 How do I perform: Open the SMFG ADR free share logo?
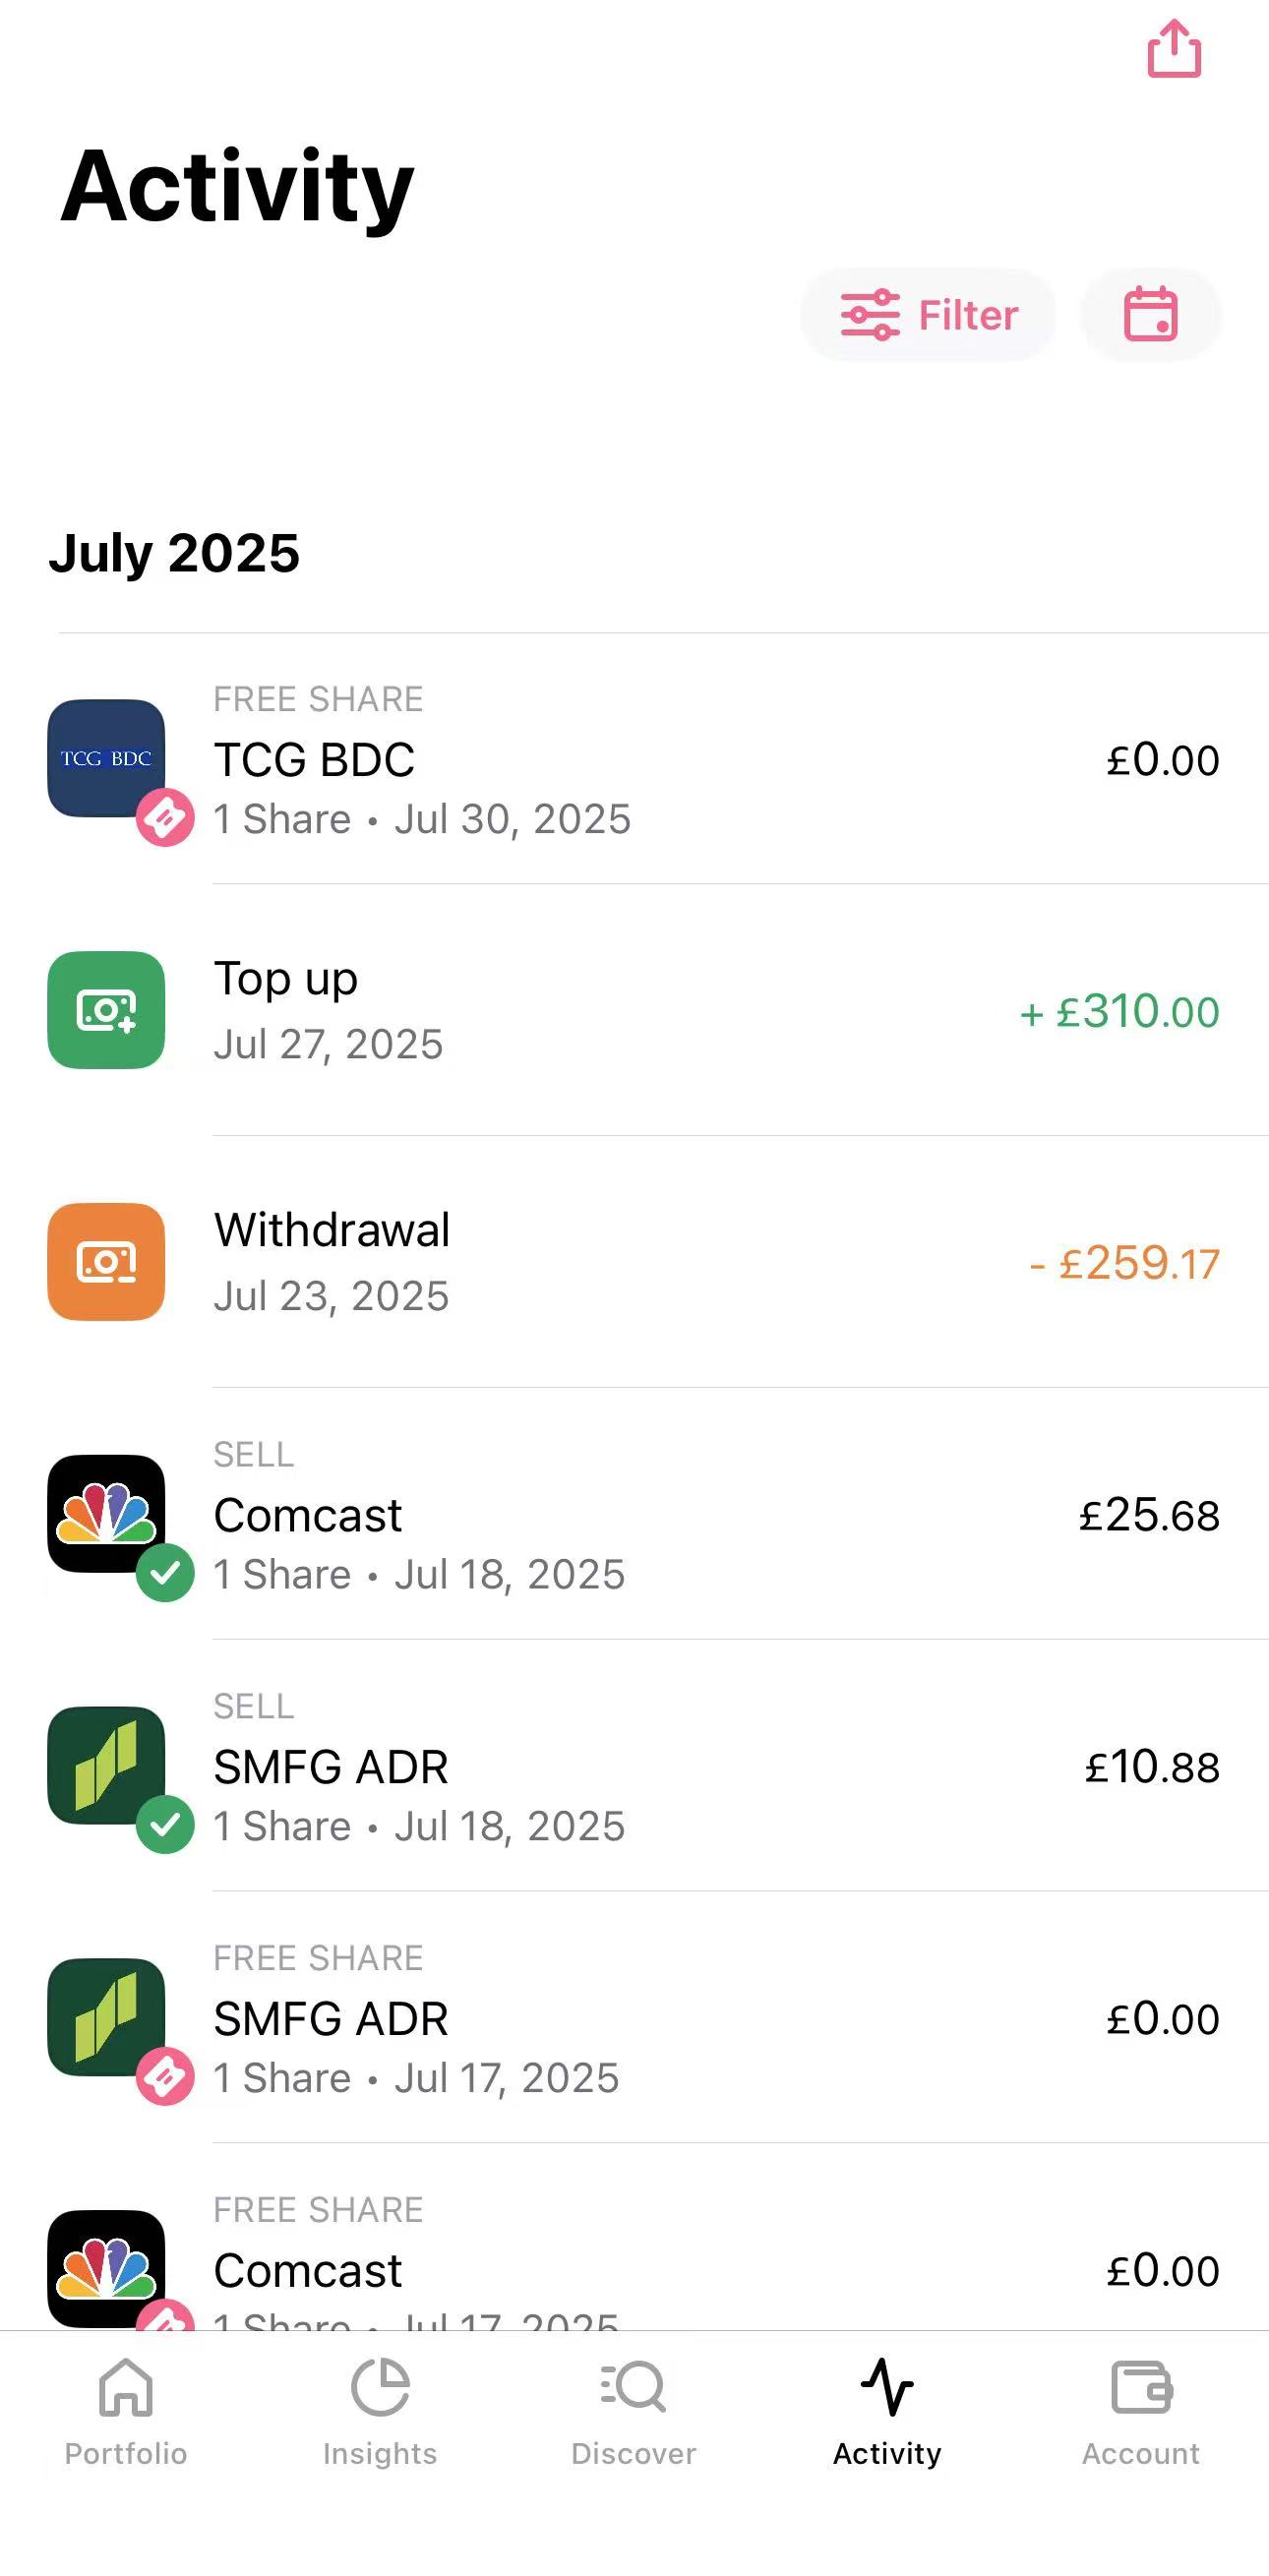point(106,2018)
